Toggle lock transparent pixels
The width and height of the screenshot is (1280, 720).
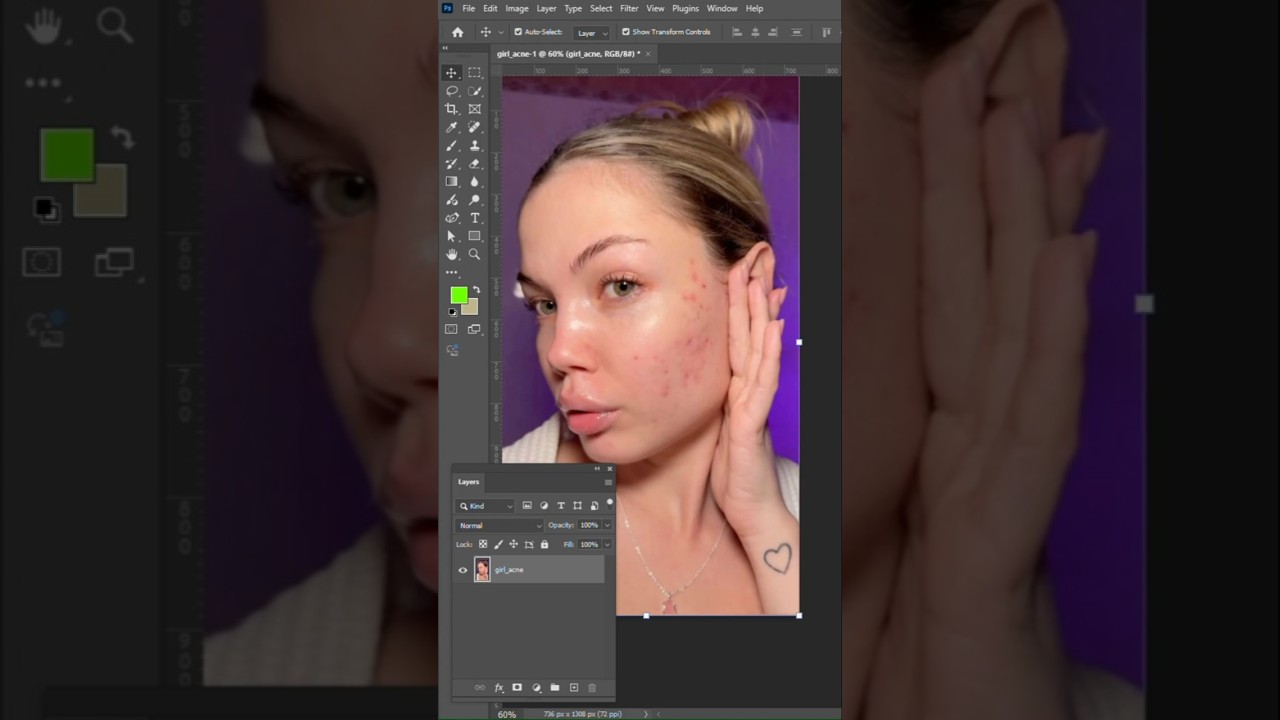coord(483,545)
